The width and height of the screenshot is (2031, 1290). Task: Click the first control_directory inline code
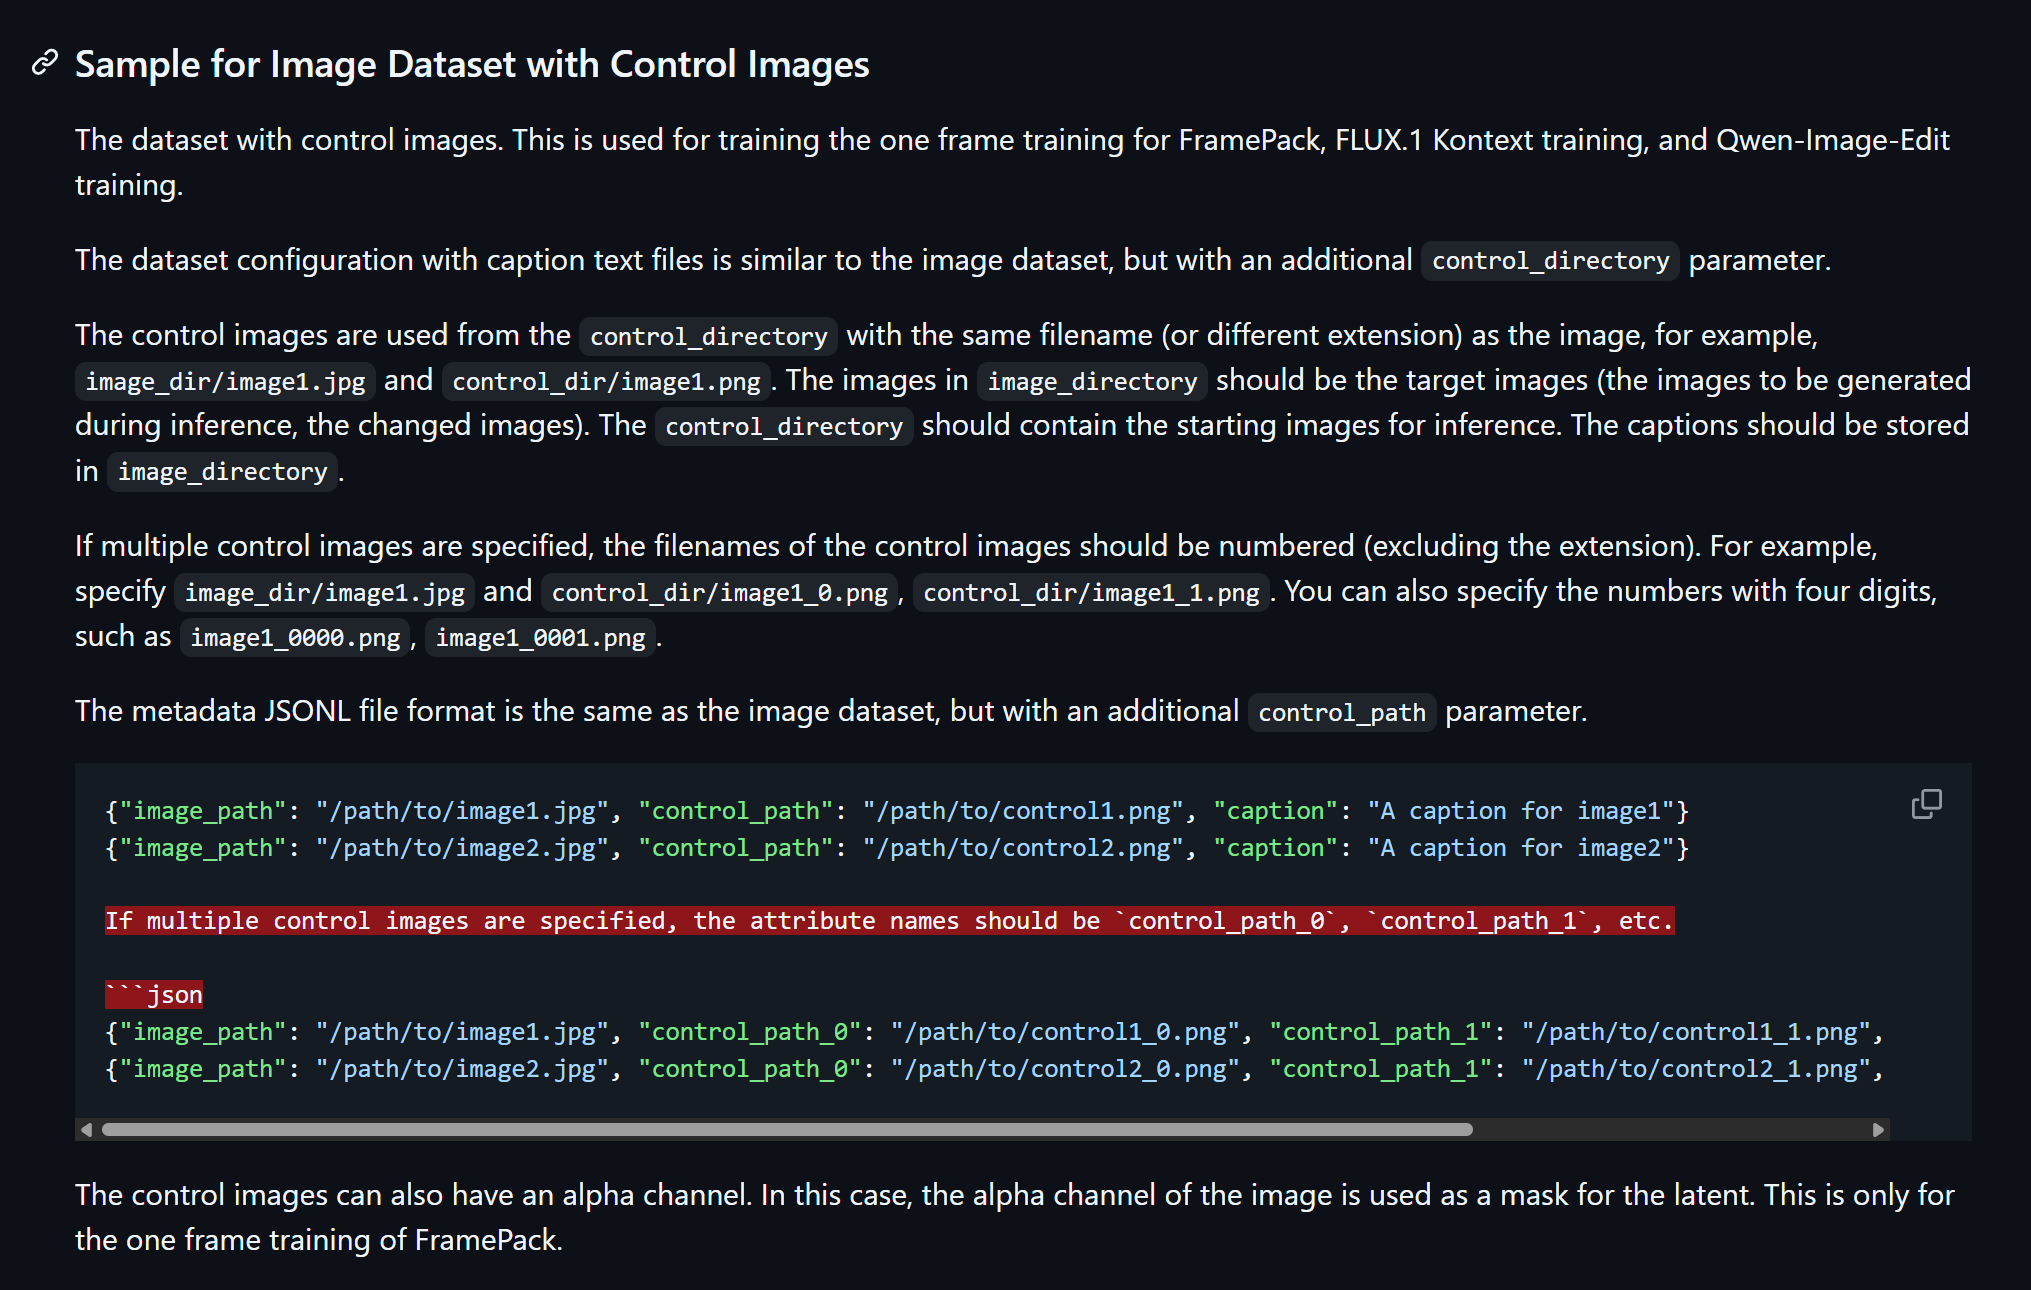1550,261
